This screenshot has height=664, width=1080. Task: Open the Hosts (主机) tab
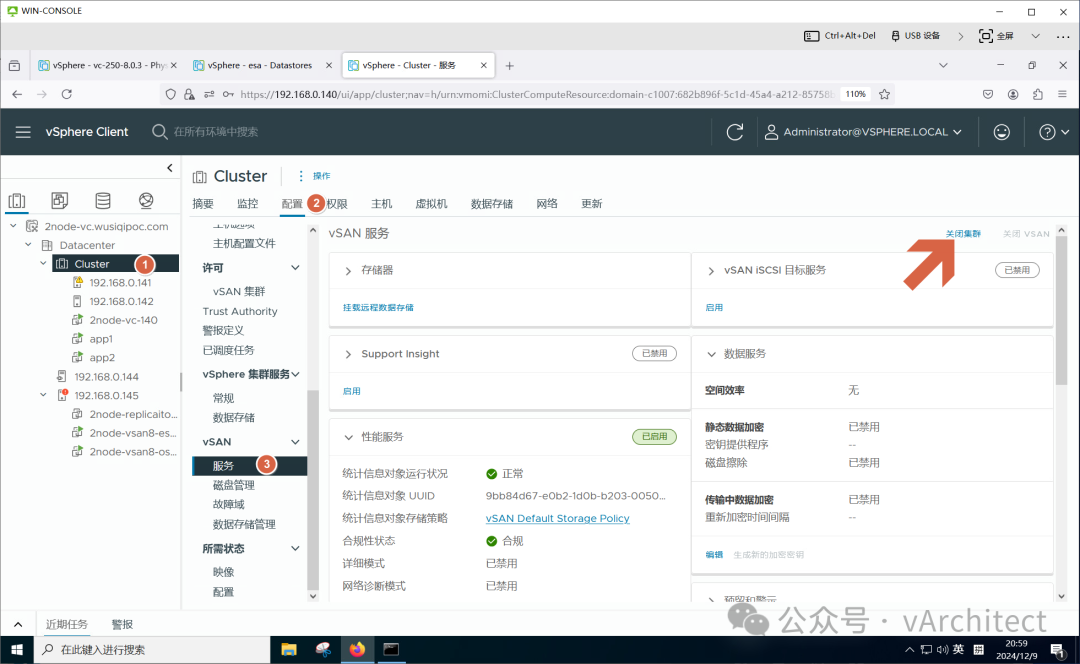click(382, 204)
